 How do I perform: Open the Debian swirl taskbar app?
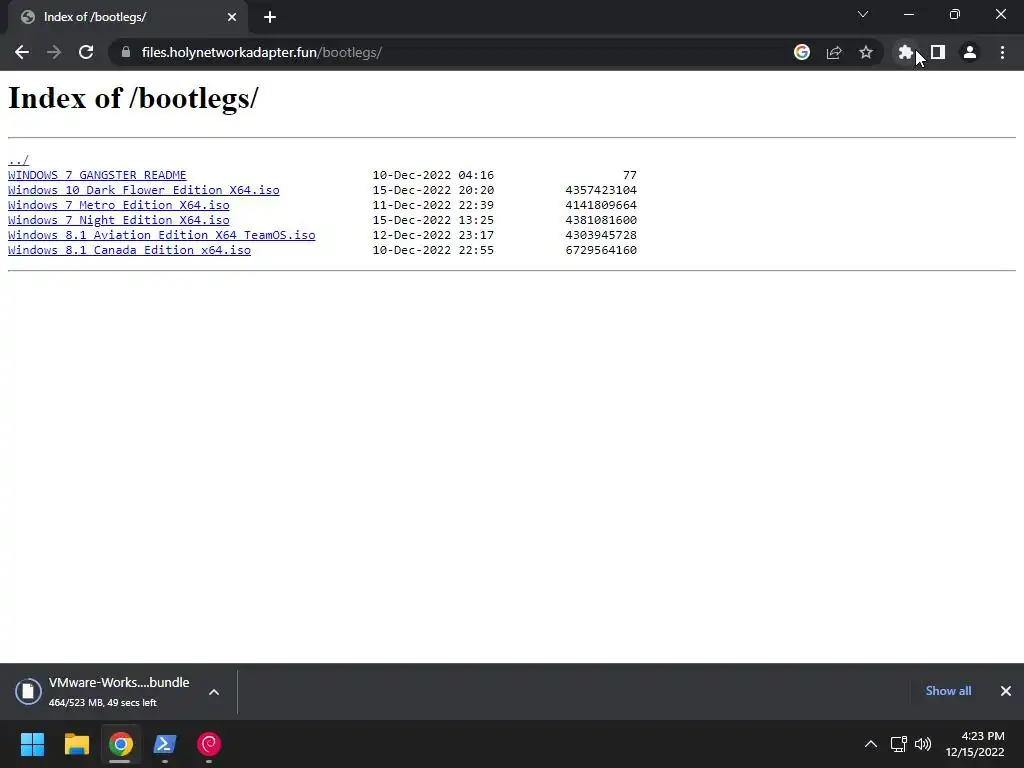click(x=209, y=744)
